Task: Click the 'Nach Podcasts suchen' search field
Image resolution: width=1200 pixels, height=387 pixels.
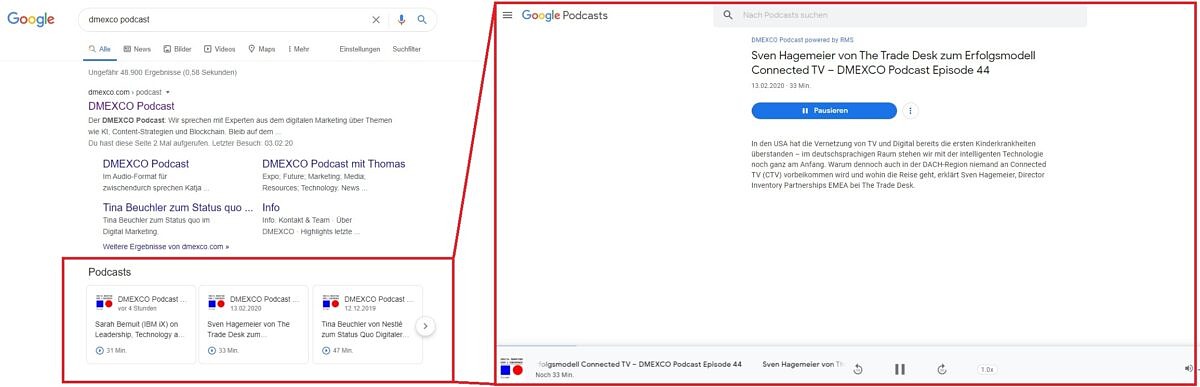Action: [x=900, y=15]
